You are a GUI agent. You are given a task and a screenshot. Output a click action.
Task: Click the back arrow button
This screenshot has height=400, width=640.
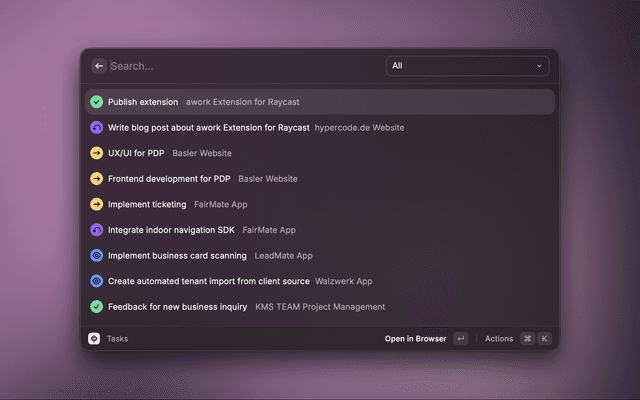point(99,66)
